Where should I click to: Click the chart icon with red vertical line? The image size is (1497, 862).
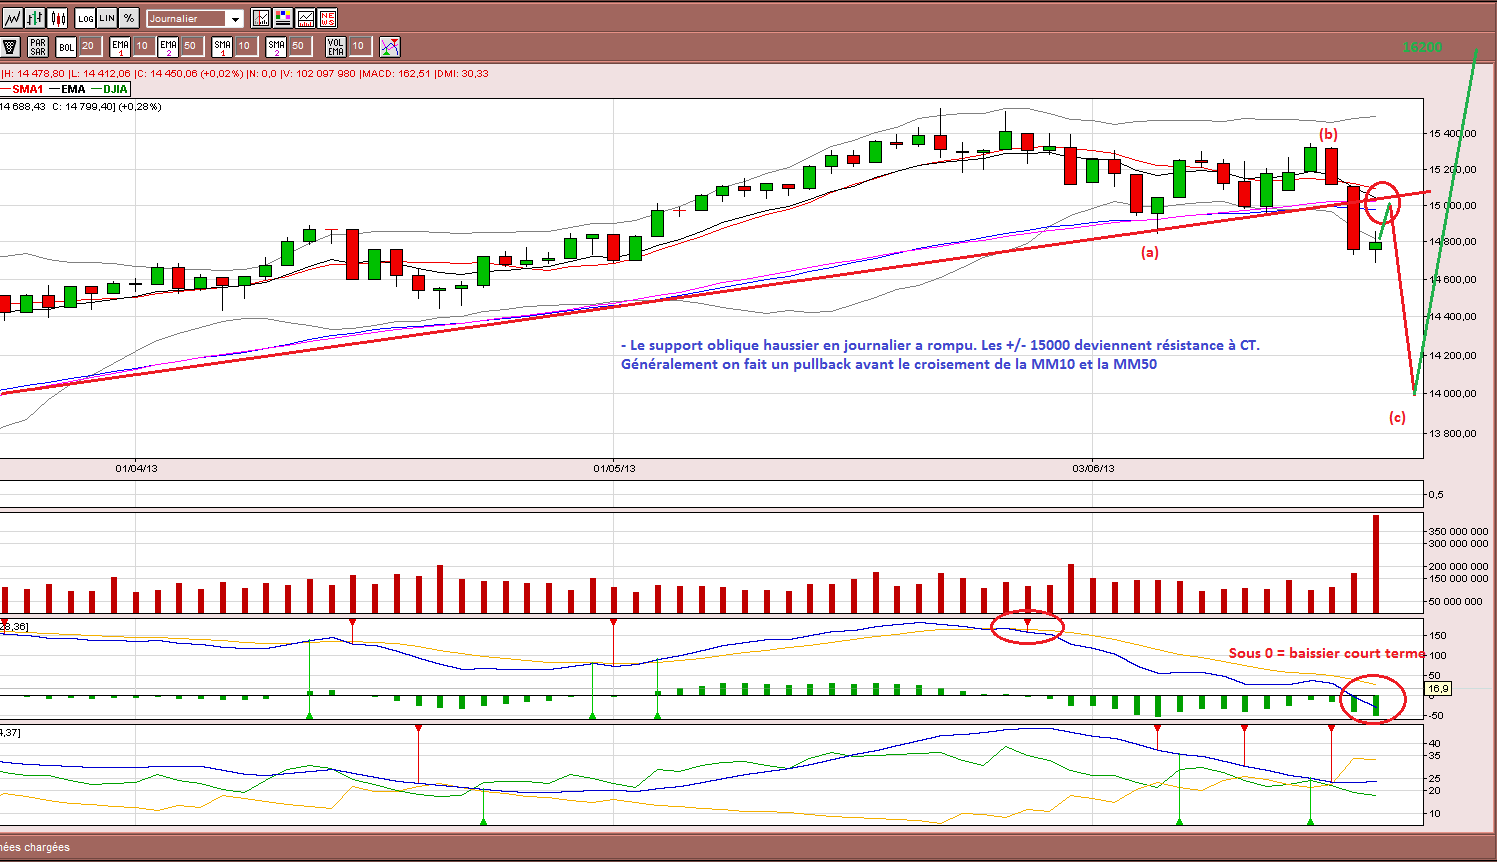(261, 18)
